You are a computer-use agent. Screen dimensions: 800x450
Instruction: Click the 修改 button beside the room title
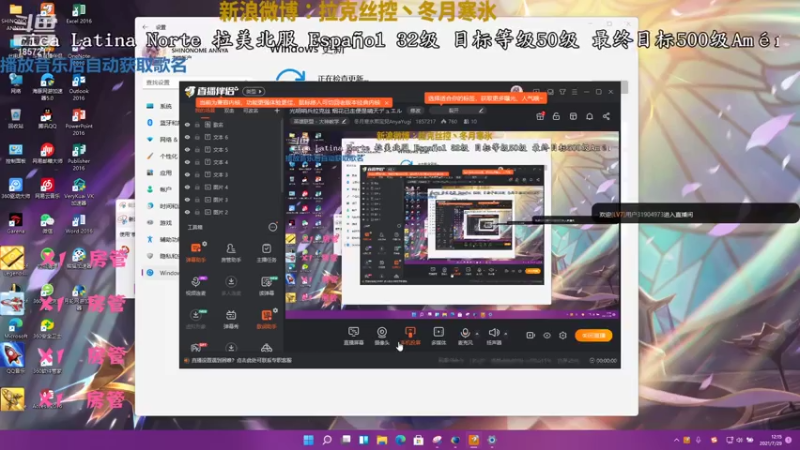[416, 110]
